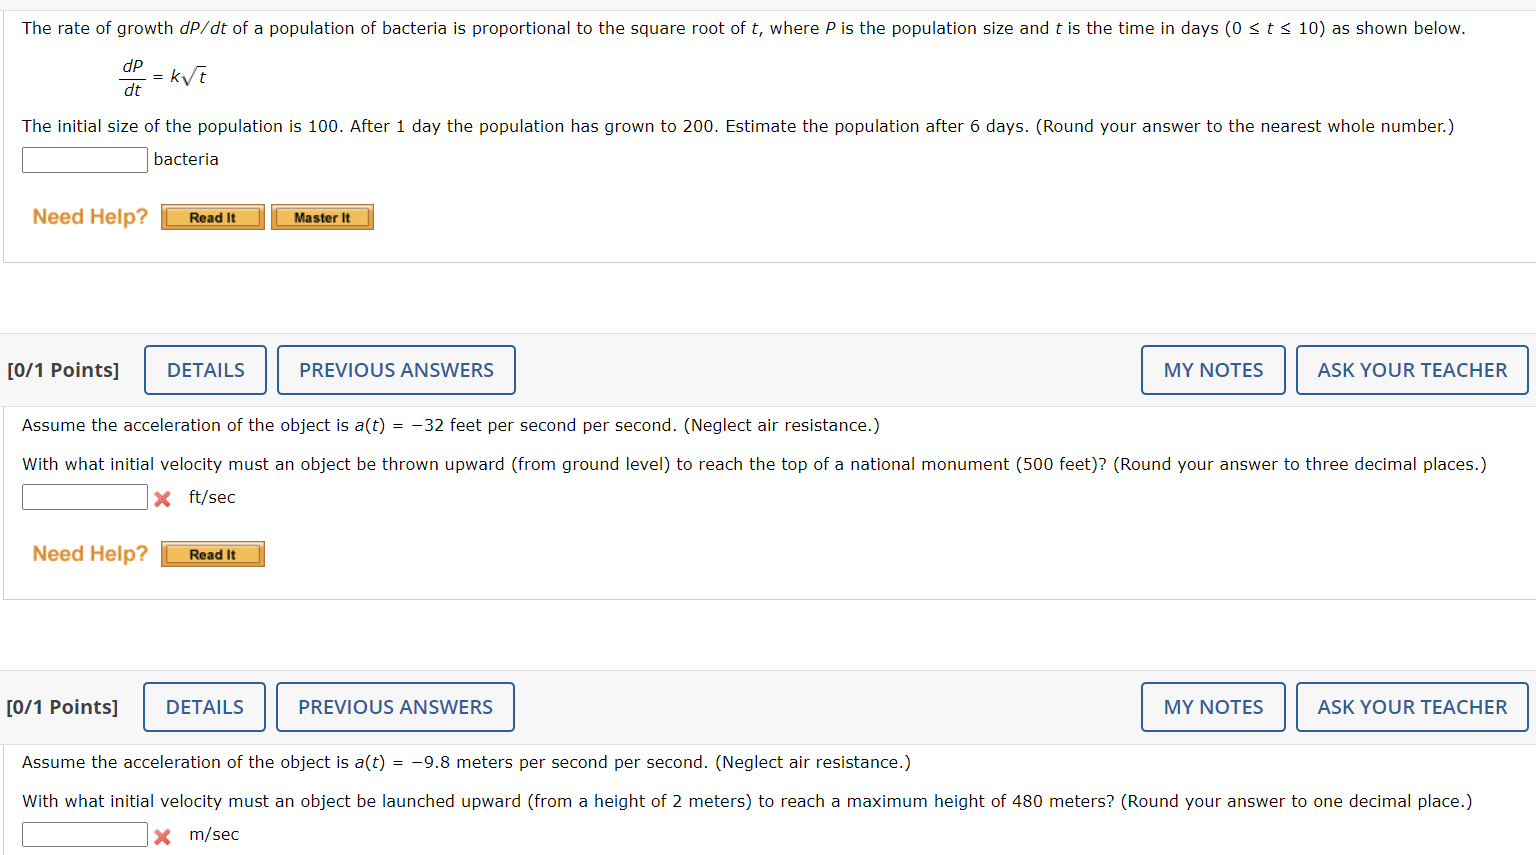Open MY NOTES for the first 0/1 question
1536x855 pixels.
click(1212, 370)
